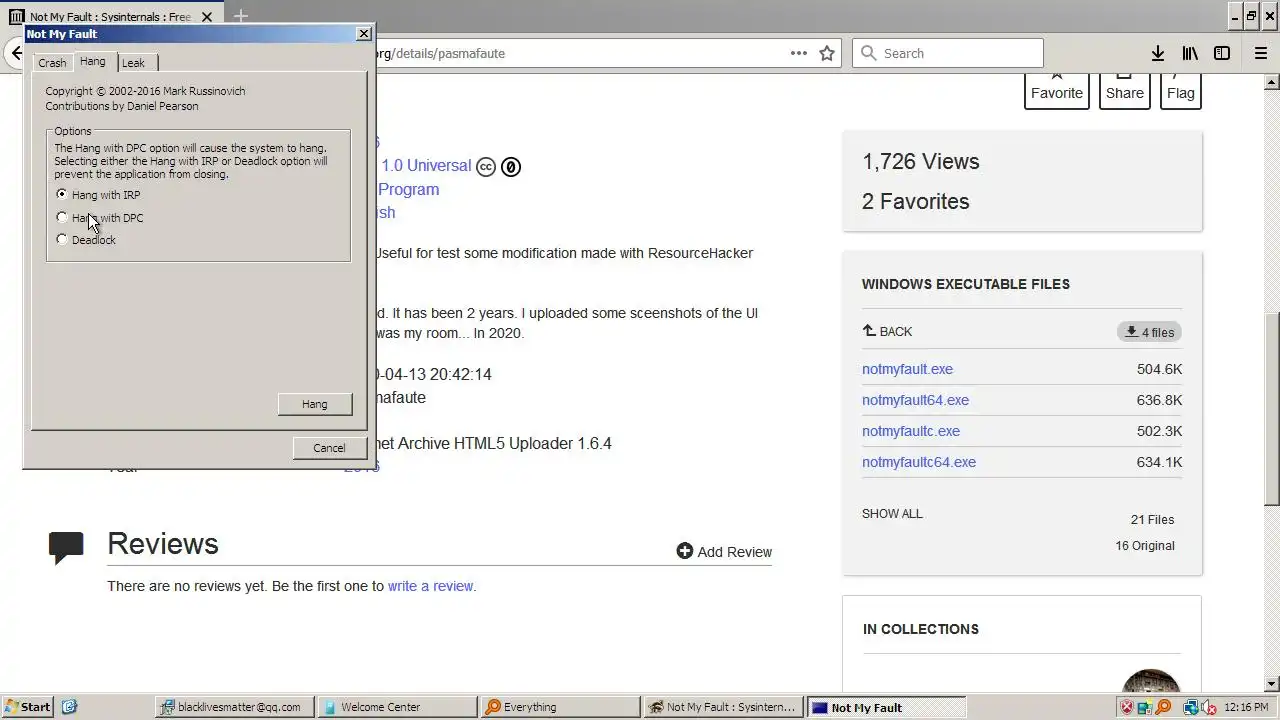This screenshot has width=1280, height=720.
Task: Click the public domain zero icon
Action: point(511,167)
